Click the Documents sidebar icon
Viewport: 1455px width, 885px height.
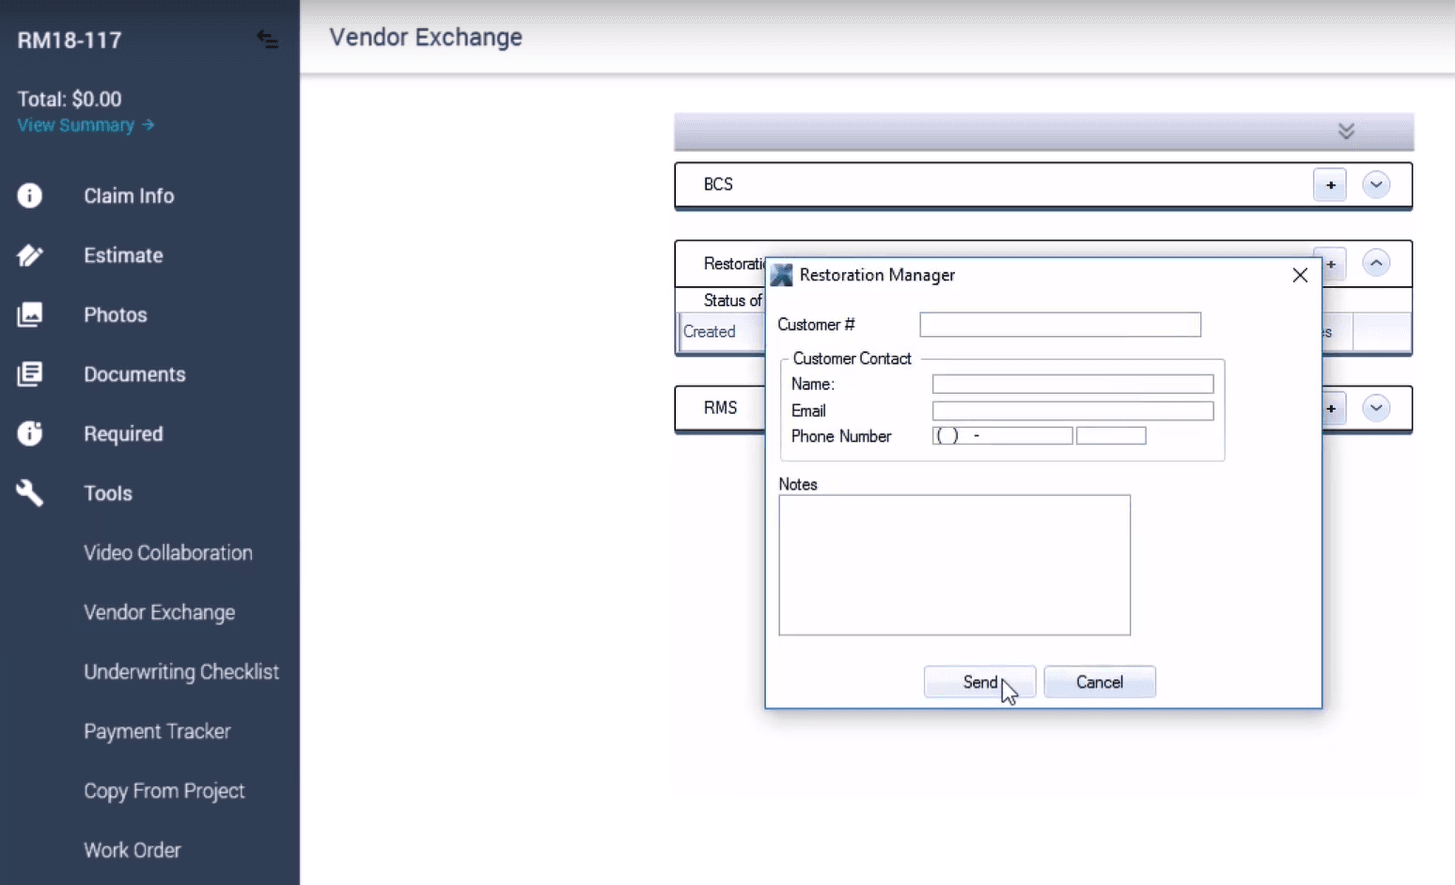click(30, 374)
